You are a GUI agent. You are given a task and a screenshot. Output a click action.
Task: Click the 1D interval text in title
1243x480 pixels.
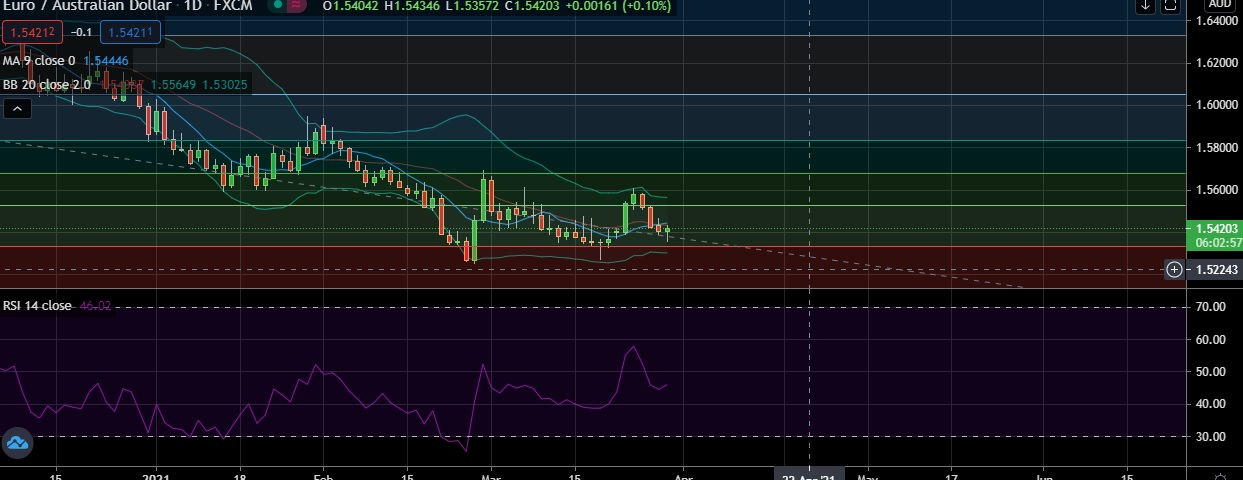pos(195,6)
